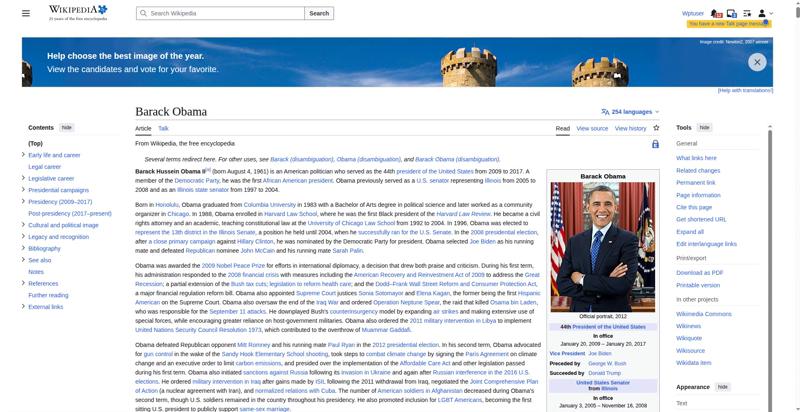Click the blue protection padlock icon
The height and width of the screenshot is (412, 800).
pos(655,144)
